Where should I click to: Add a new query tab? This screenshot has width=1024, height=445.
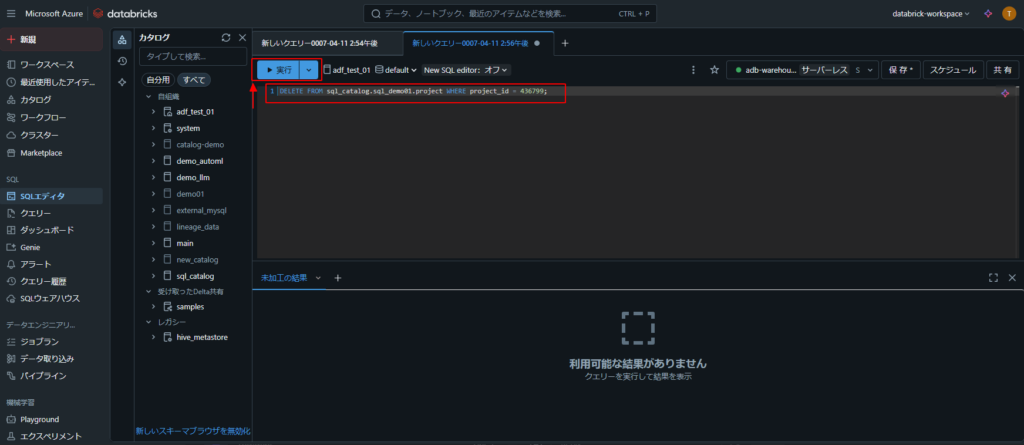point(566,43)
